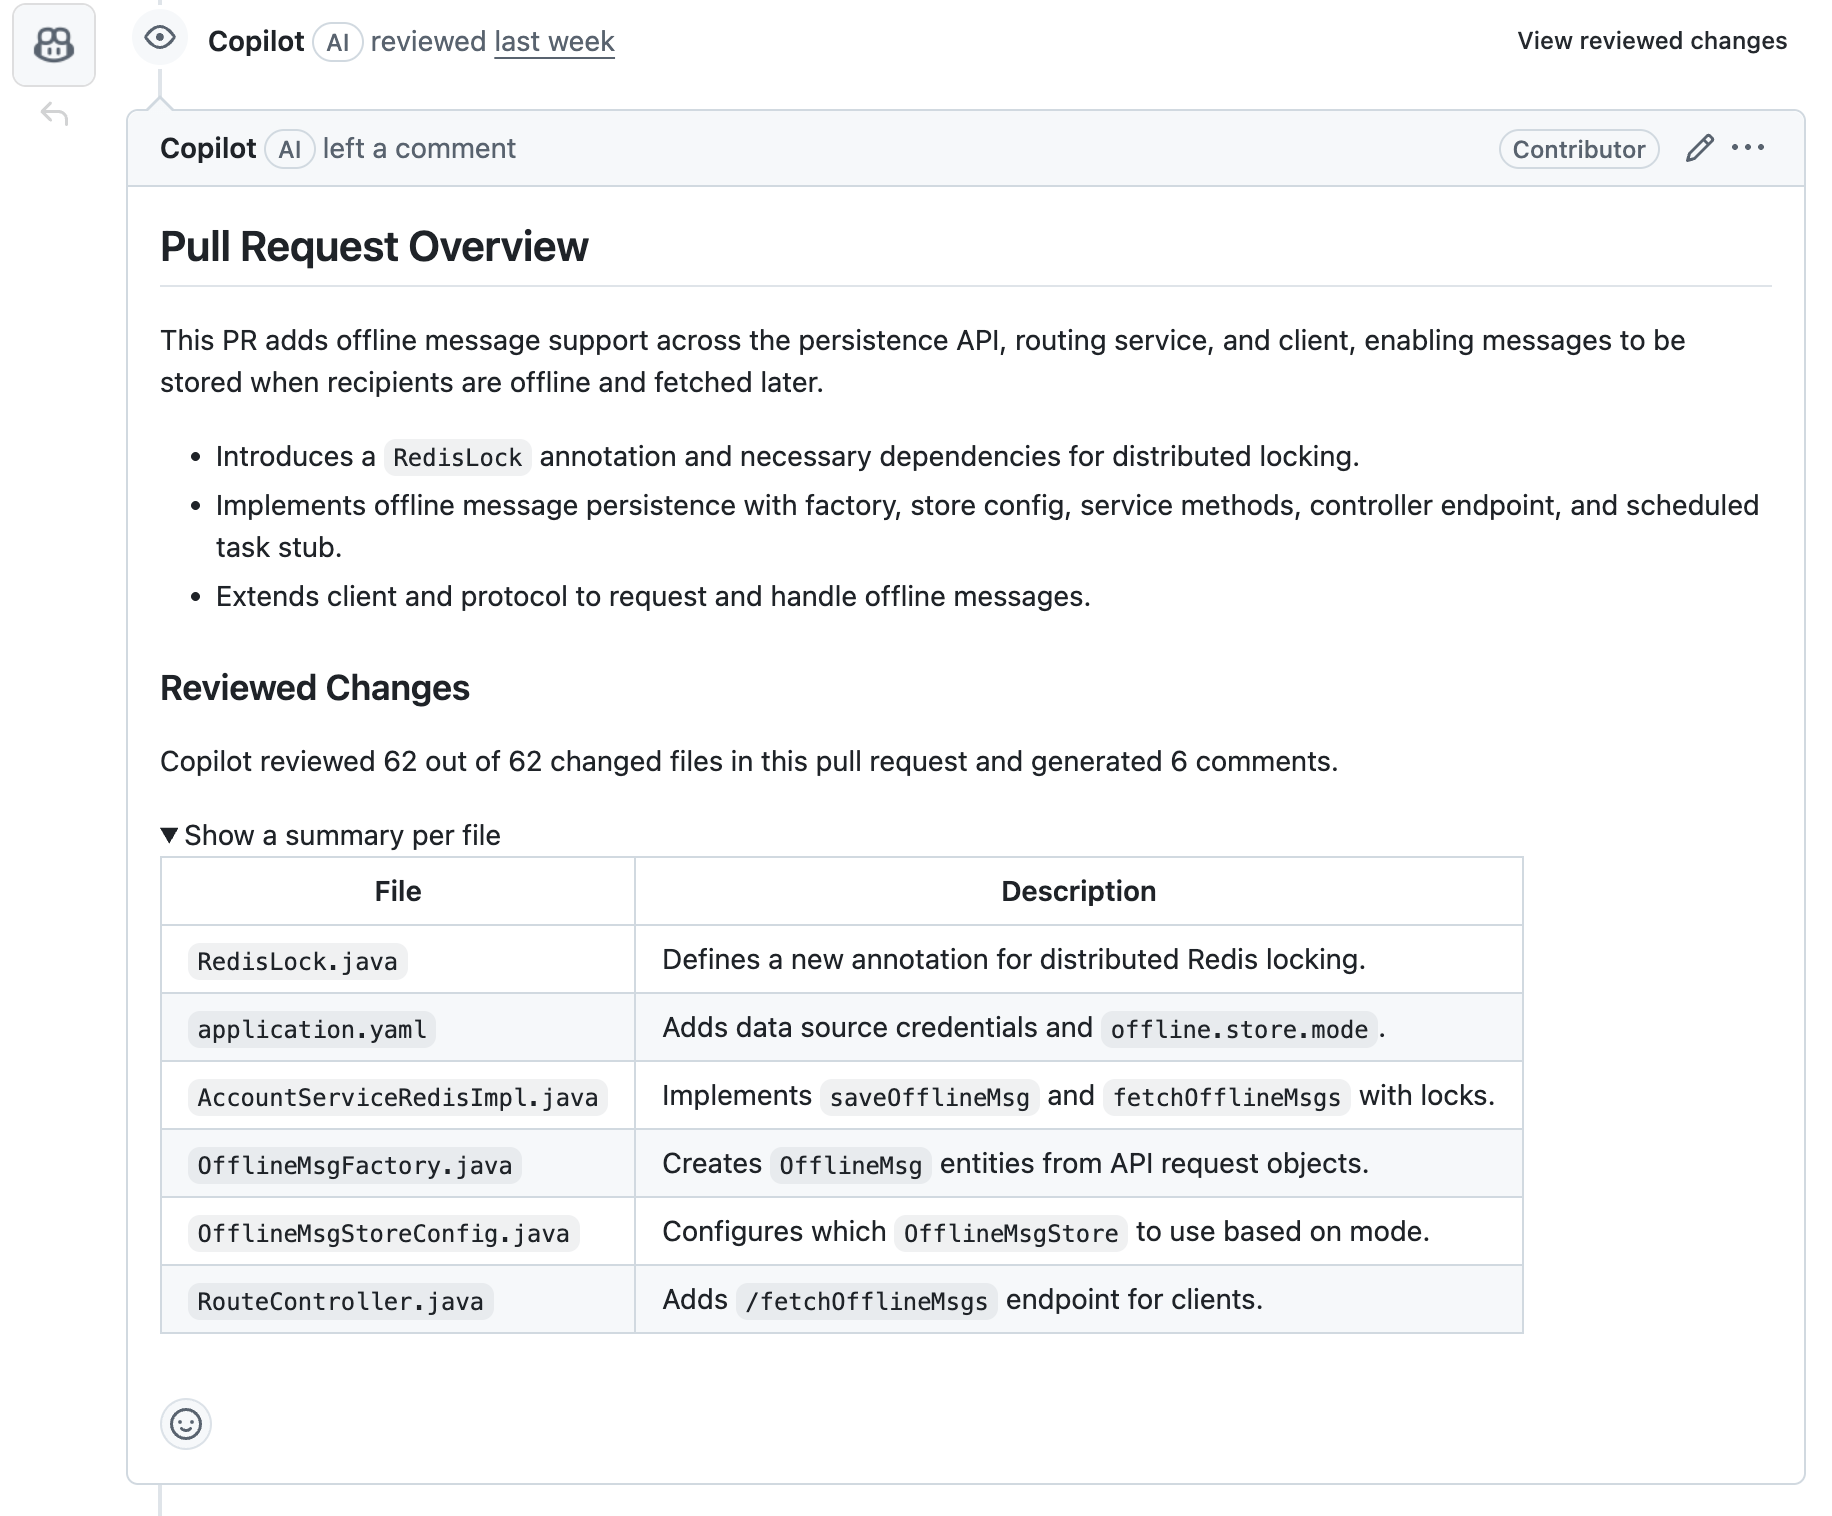
Task: Collapse the "Show a summary per file" section
Action: (331, 835)
